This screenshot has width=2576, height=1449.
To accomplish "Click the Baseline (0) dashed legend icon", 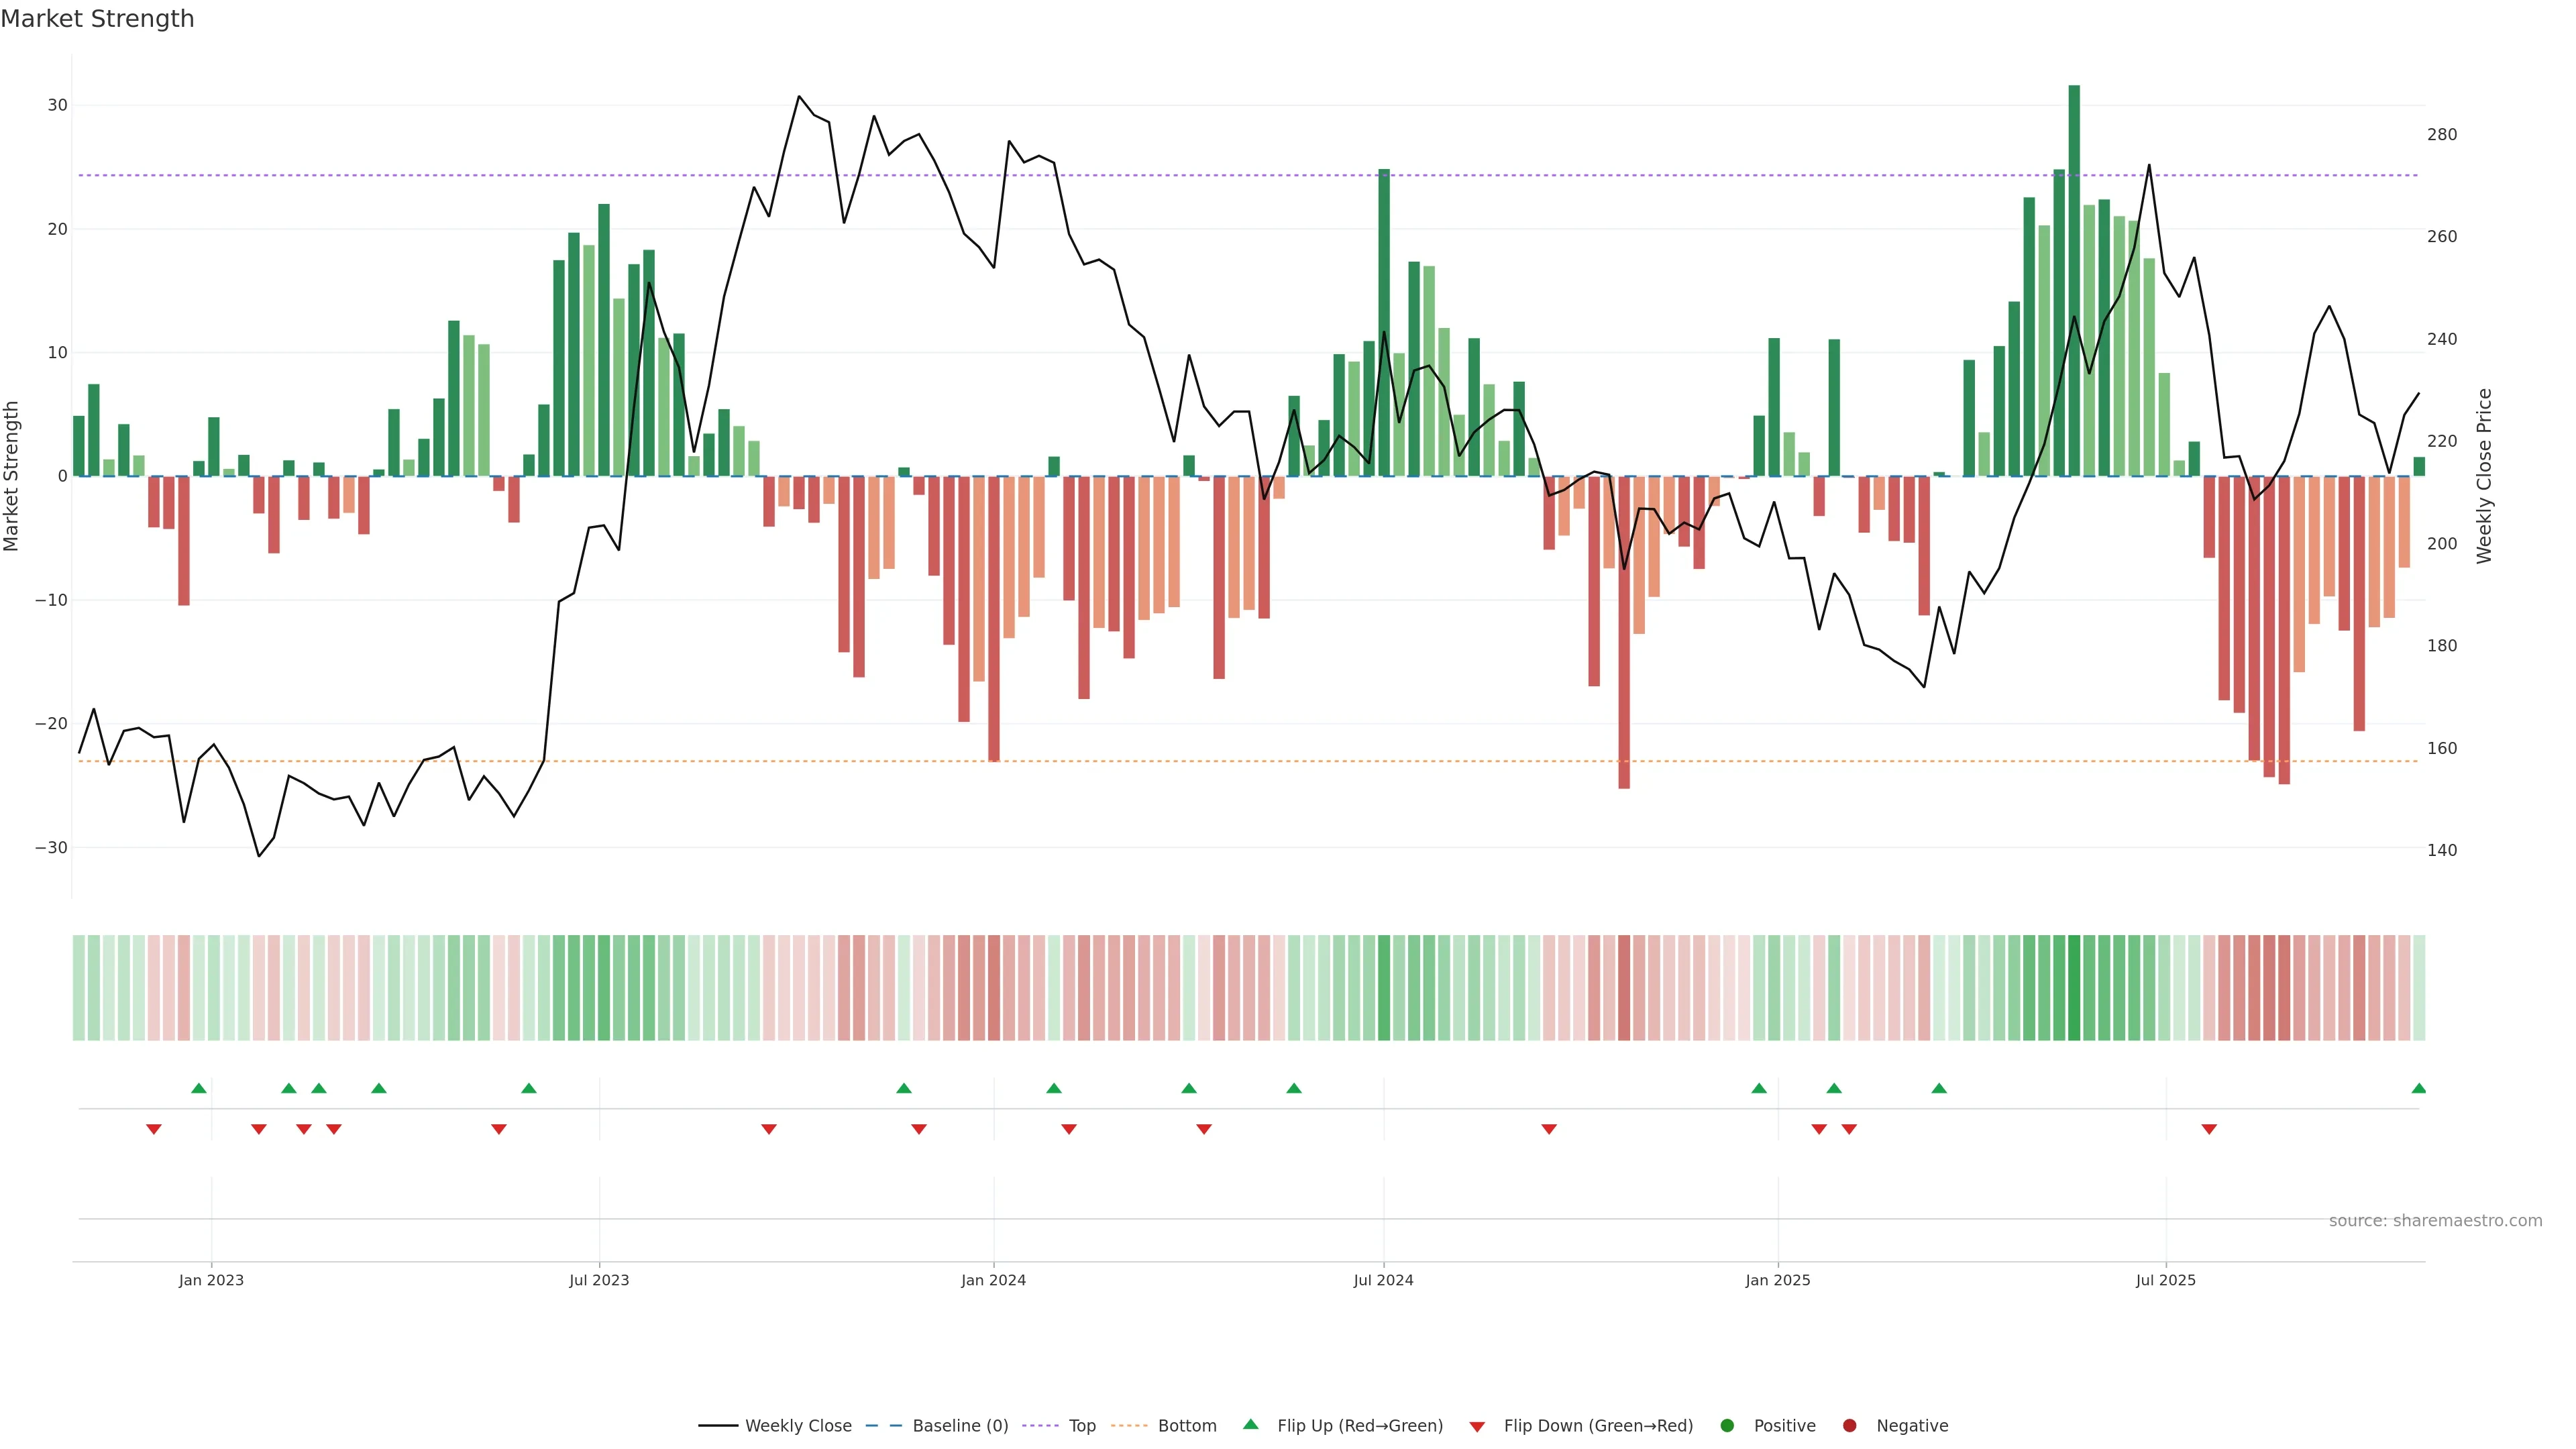I will click(x=883, y=1425).
